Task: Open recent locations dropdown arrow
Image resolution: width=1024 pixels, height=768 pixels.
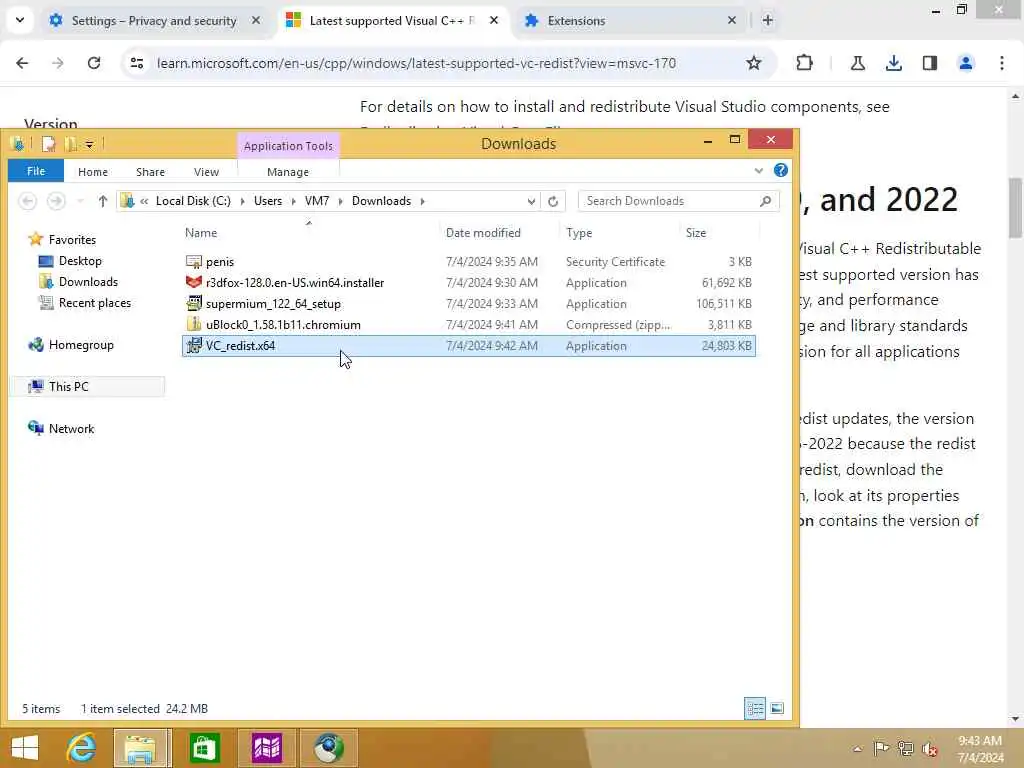Action: 80,201
